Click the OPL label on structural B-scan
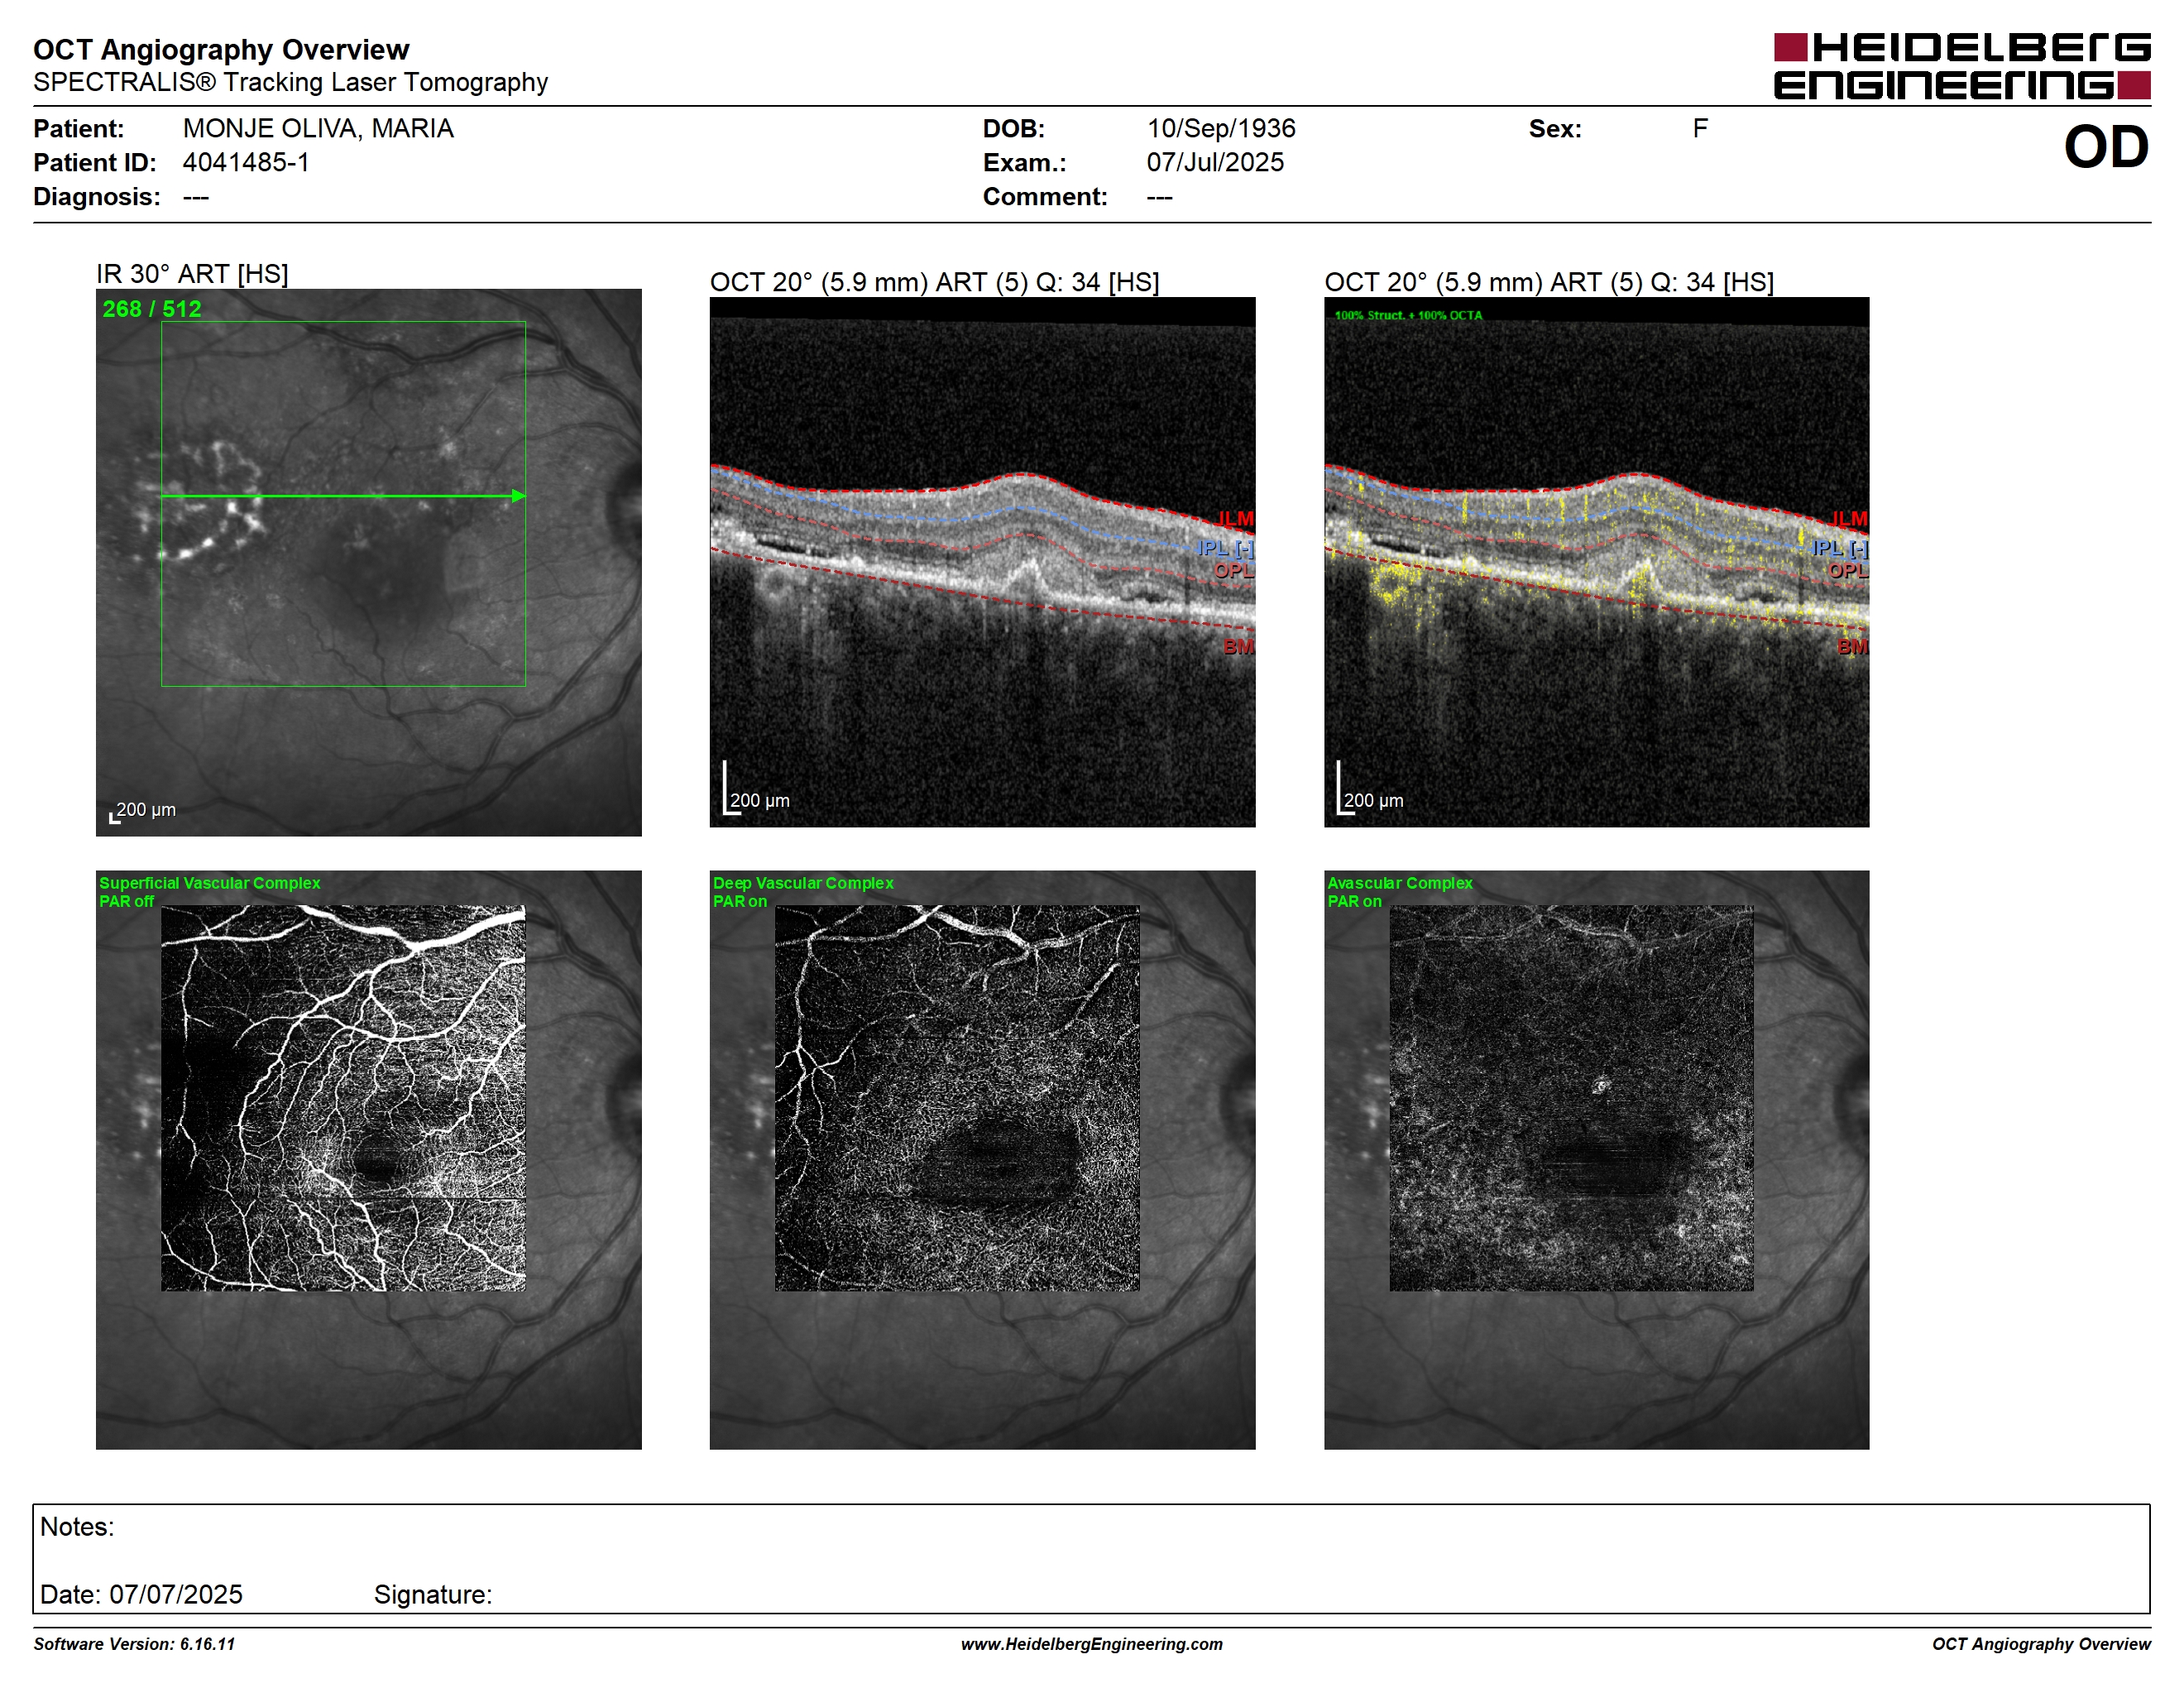Screen dimensions: 2184x1688 [x=1234, y=570]
